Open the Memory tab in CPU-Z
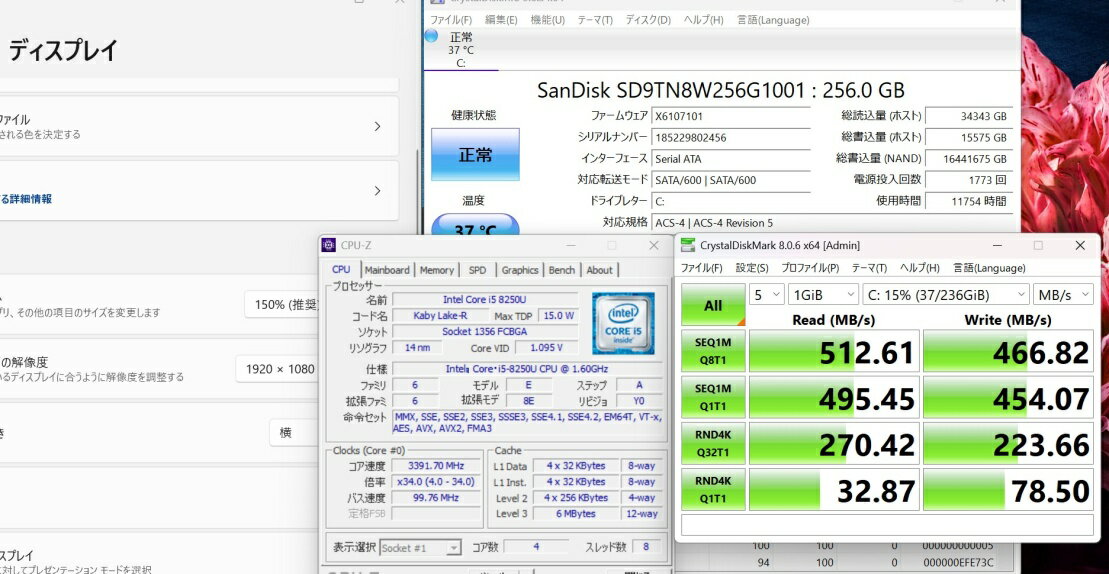Screen dimensions: 1109x574 (436, 270)
